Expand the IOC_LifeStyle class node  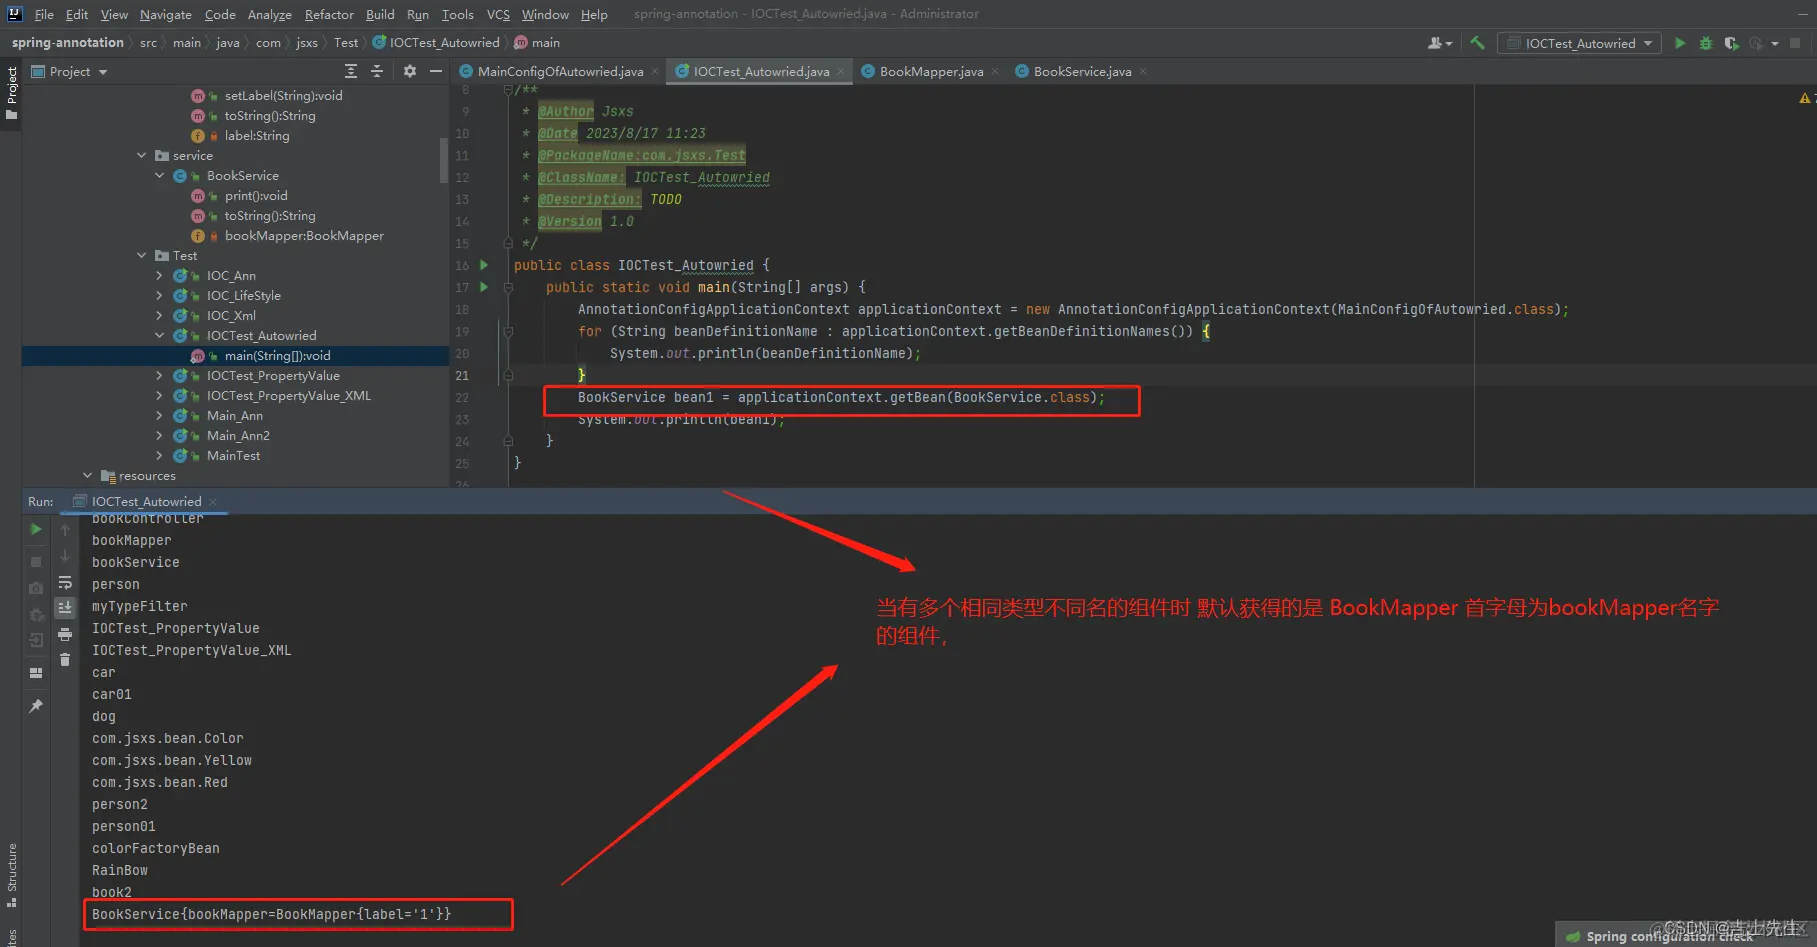coord(160,296)
